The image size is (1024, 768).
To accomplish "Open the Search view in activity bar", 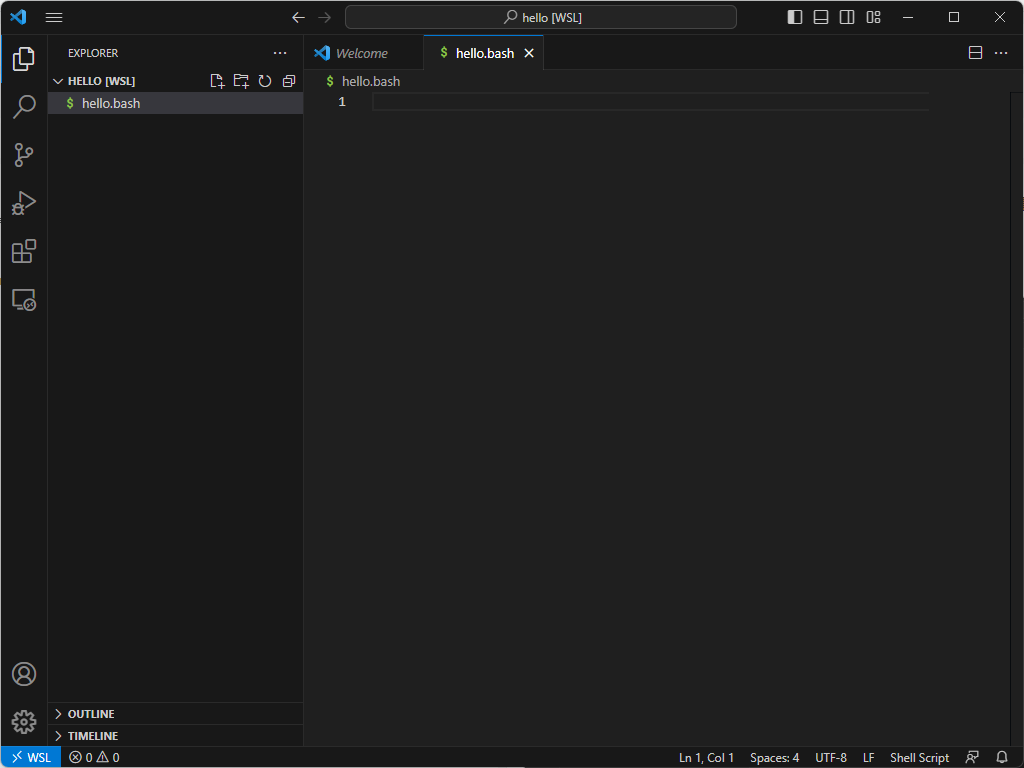I will click(x=24, y=106).
